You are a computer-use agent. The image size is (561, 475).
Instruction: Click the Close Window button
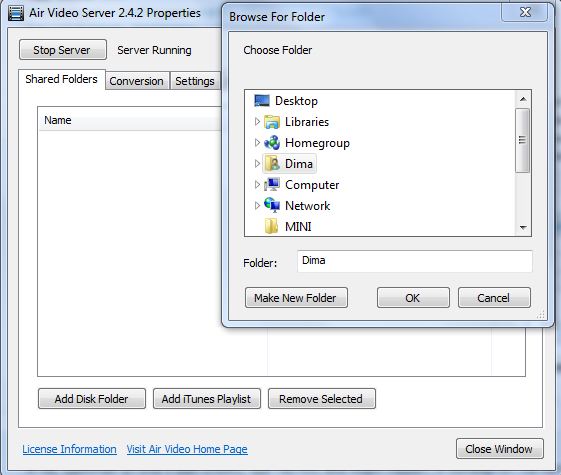coord(499,449)
